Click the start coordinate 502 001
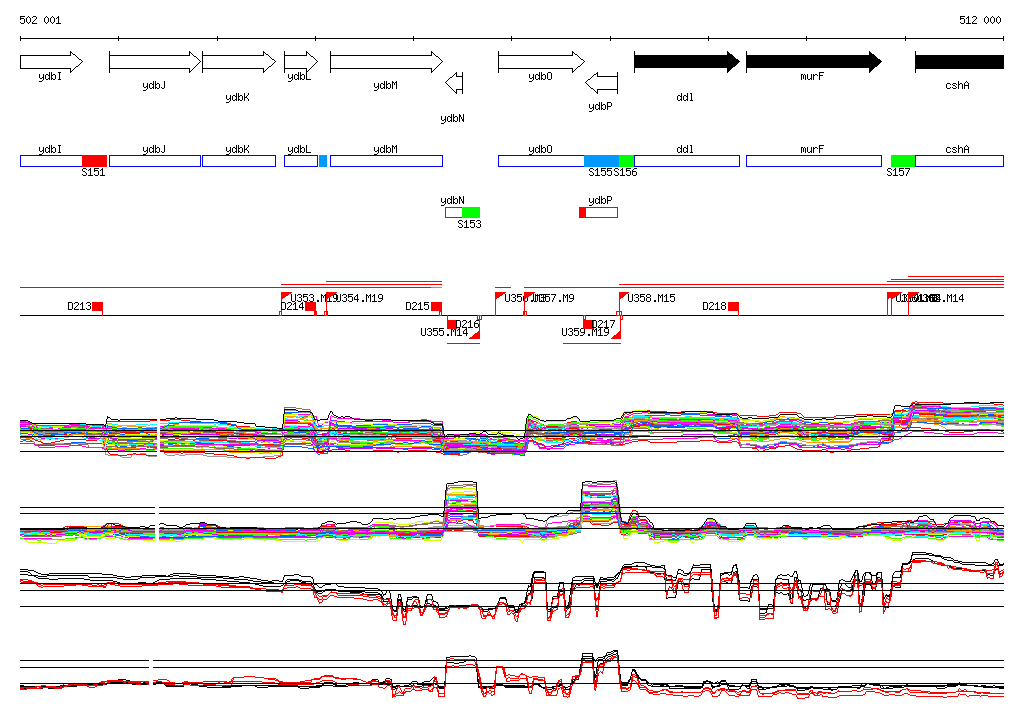The image size is (1024, 714). 40,20
